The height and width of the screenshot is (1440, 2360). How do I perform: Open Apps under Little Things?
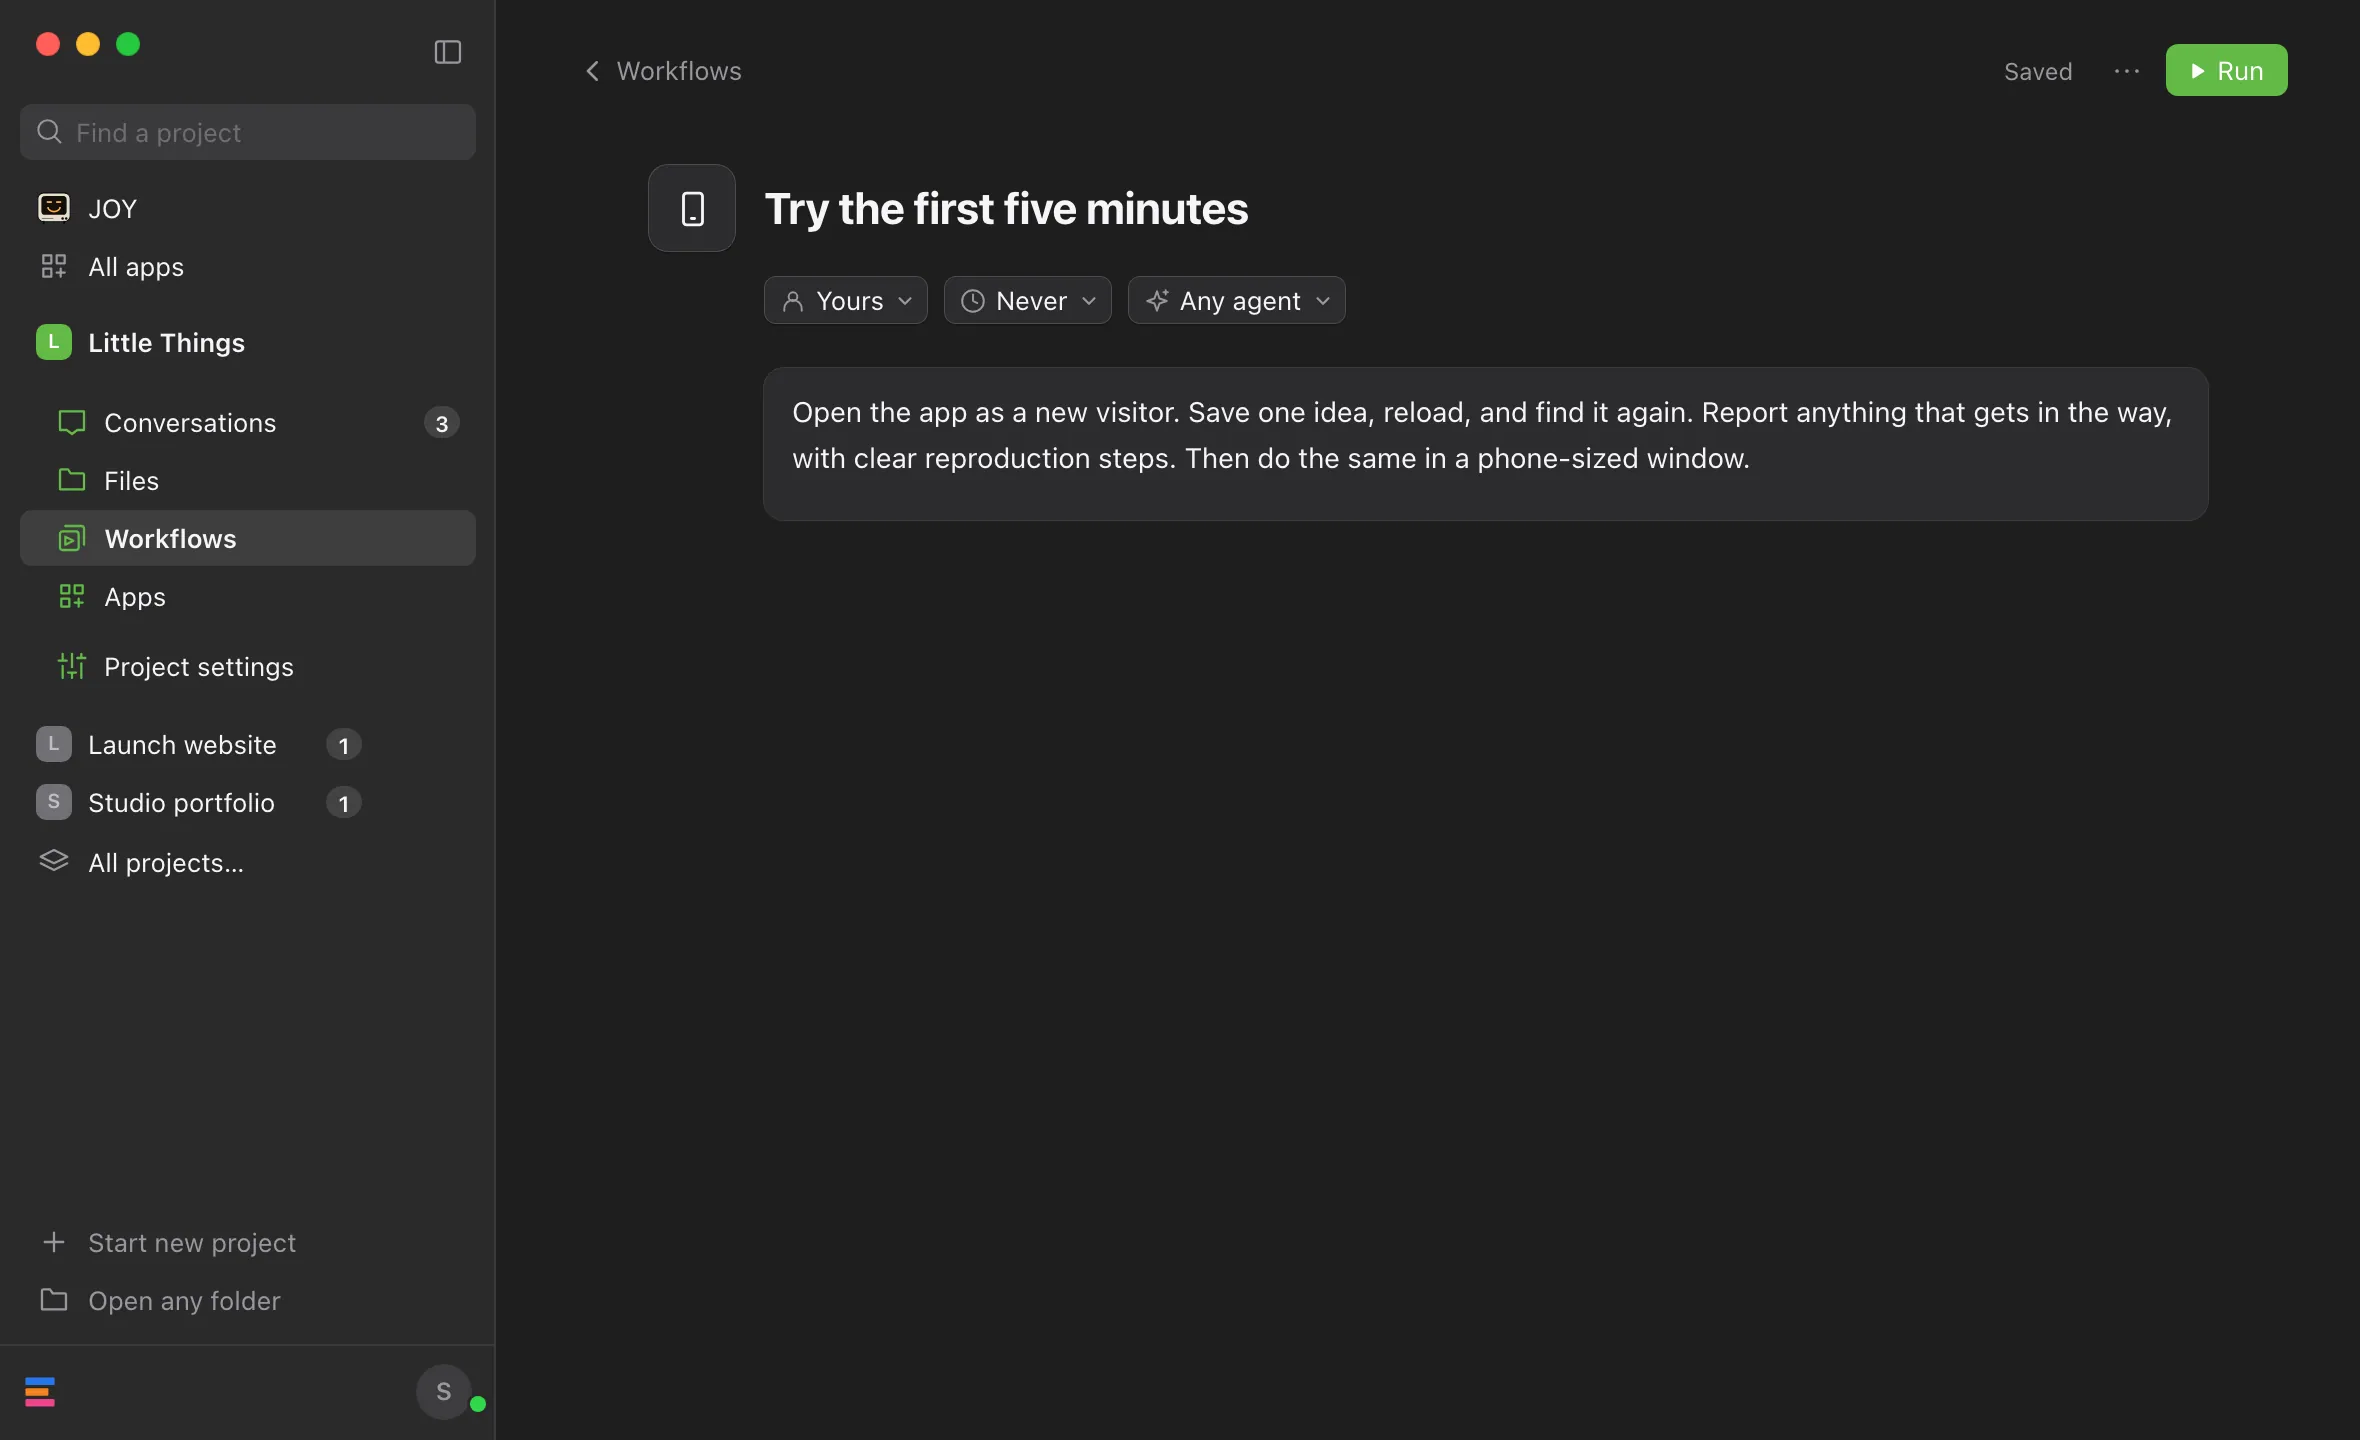(248, 597)
